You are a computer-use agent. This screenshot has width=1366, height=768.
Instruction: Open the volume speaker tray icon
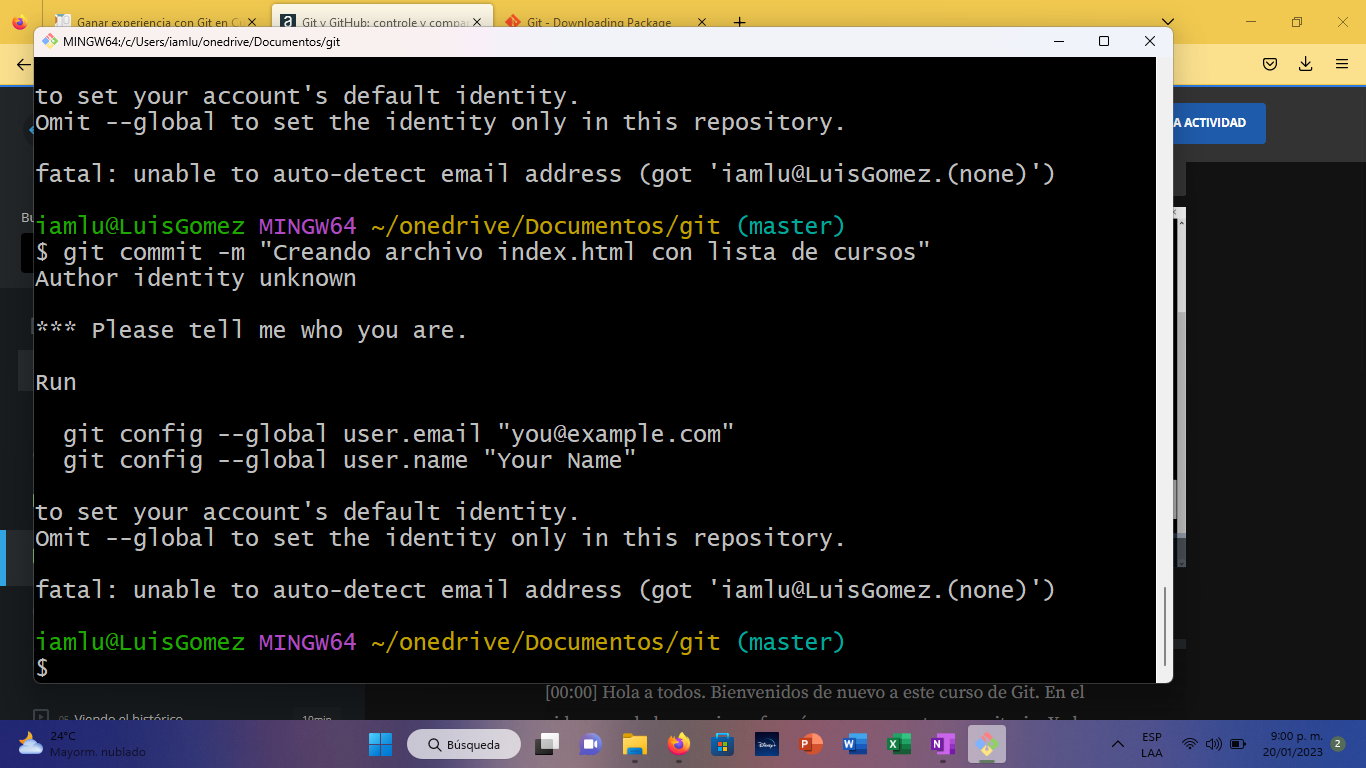[1214, 744]
